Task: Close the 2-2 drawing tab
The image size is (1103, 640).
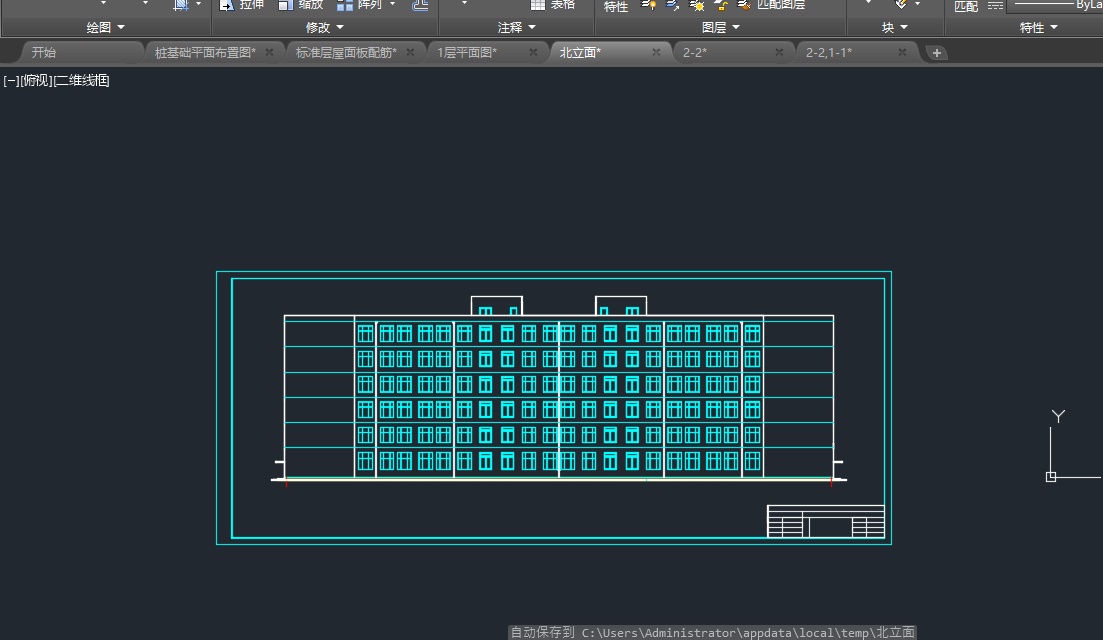Action: (x=779, y=52)
